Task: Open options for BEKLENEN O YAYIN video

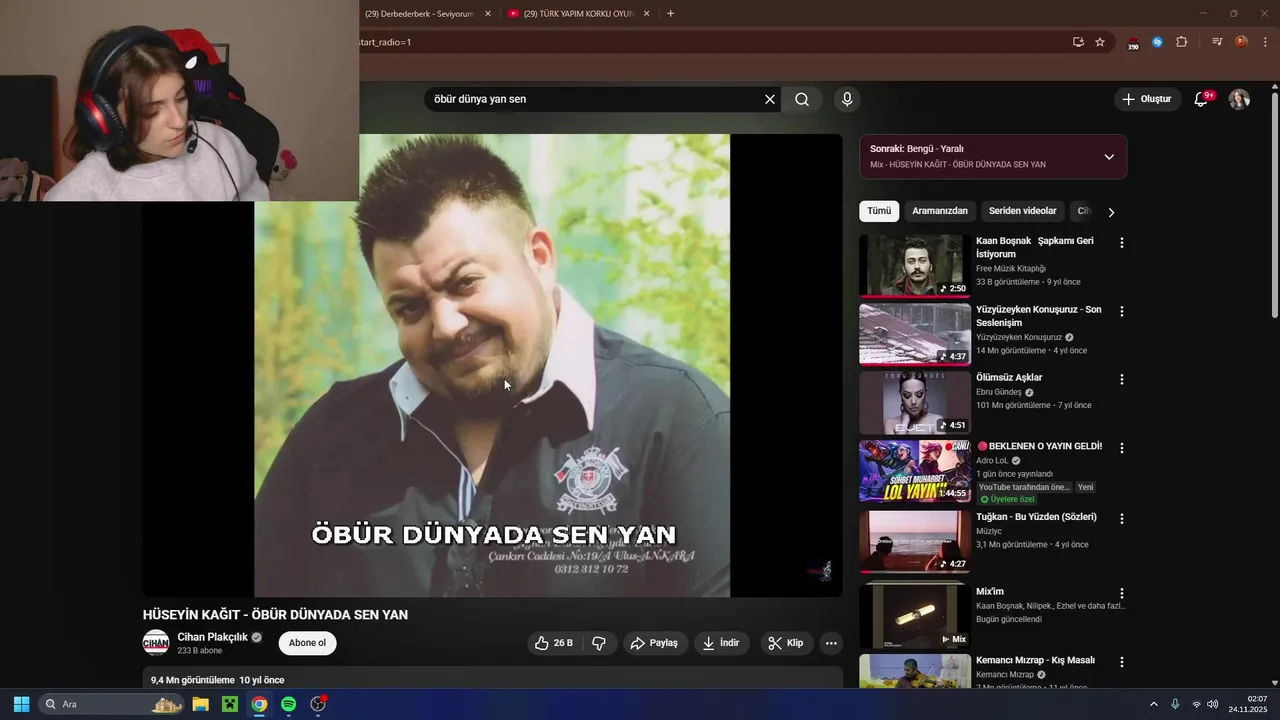Action: (x=1121, y=448)
